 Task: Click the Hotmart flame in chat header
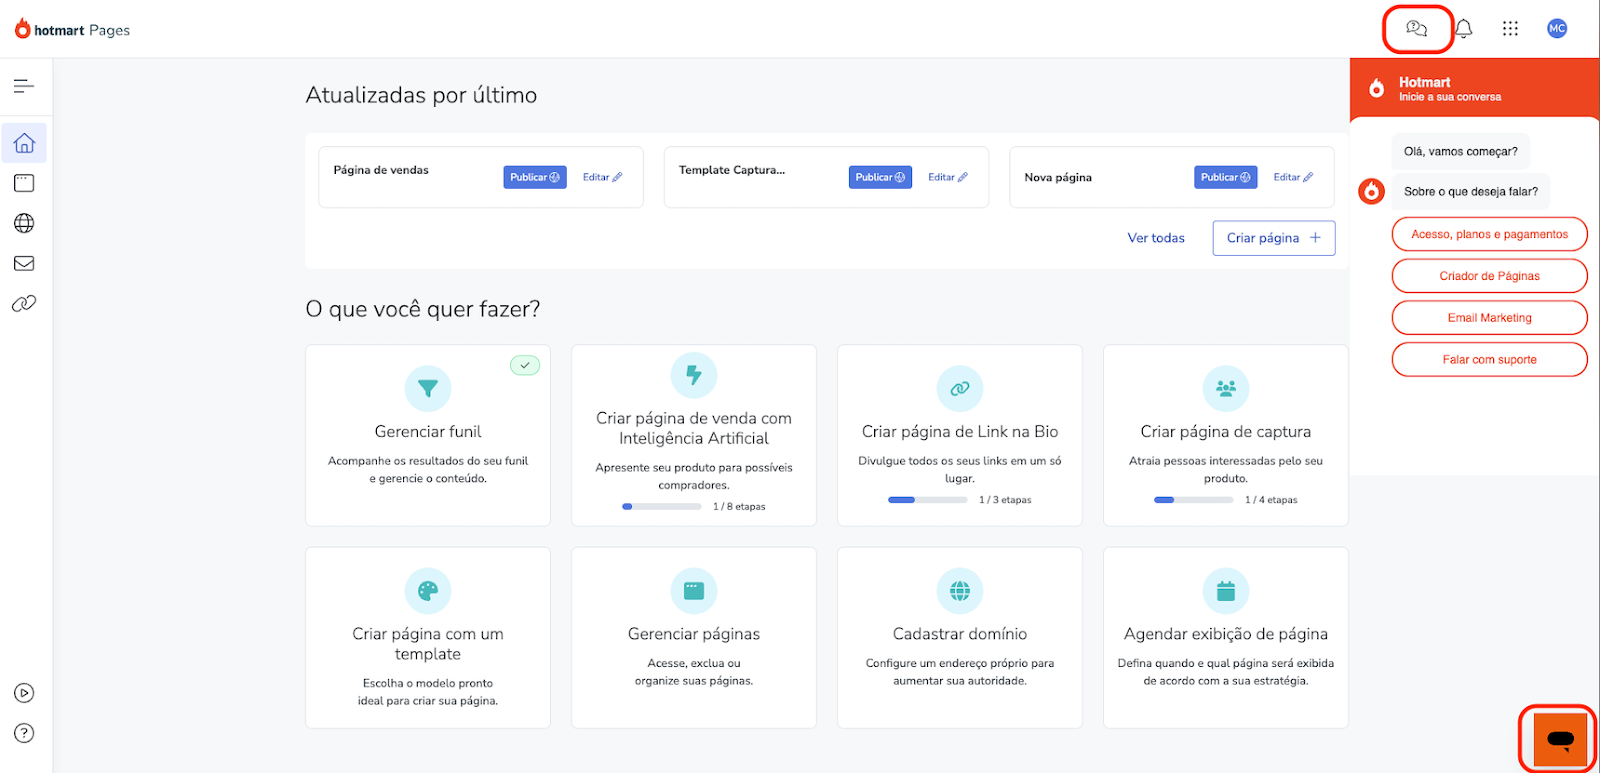pyautogui.click(x=1377, y=88)
